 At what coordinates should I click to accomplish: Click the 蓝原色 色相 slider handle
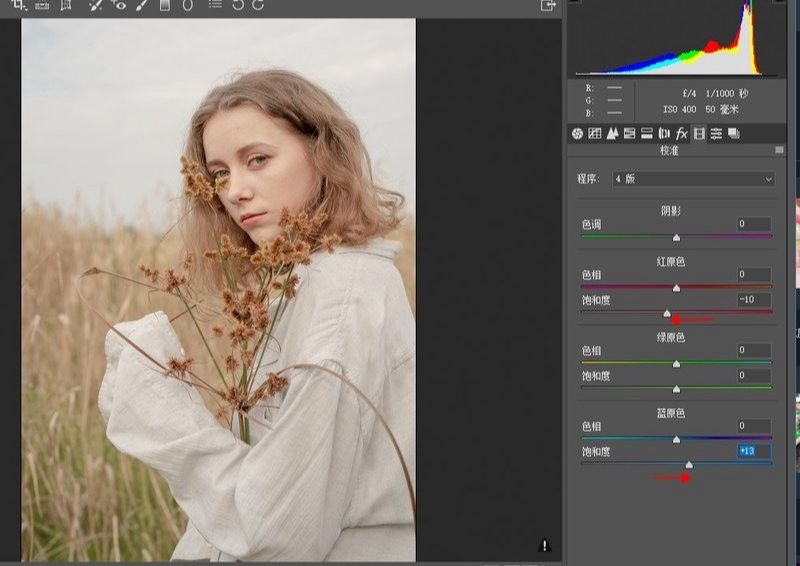(677, 439)
